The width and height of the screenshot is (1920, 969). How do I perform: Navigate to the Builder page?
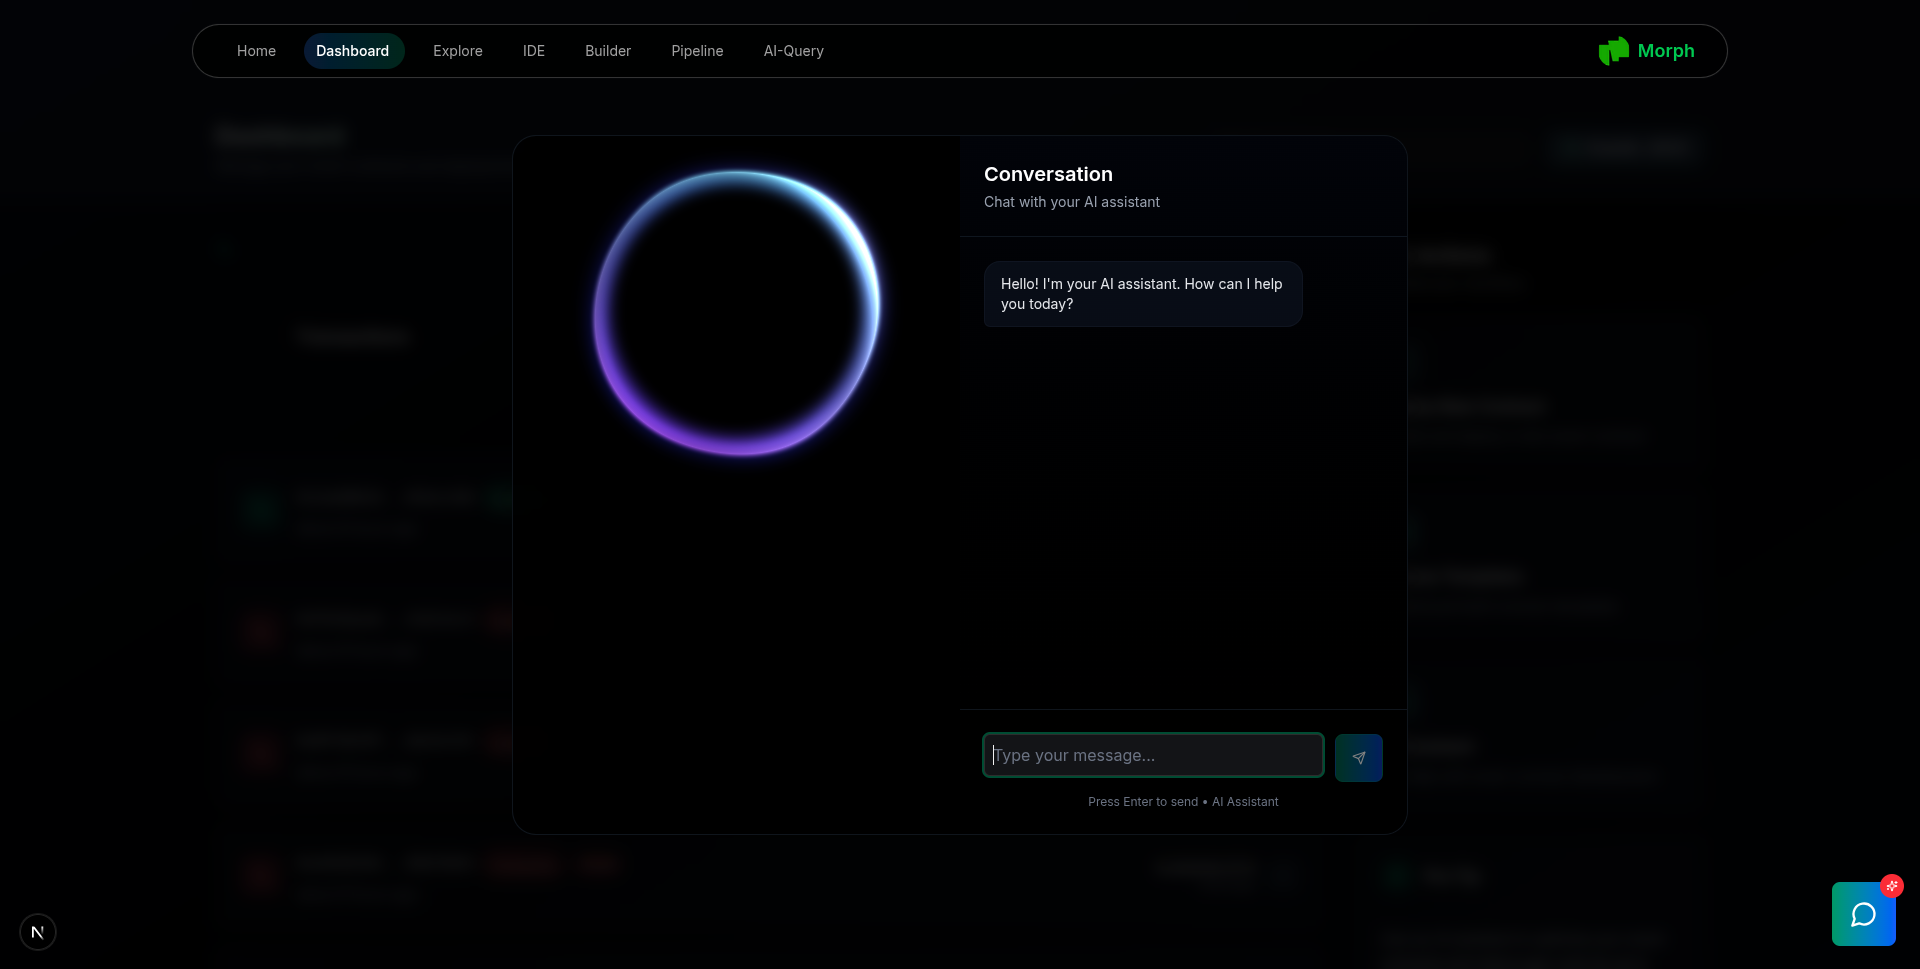point(608,51)
